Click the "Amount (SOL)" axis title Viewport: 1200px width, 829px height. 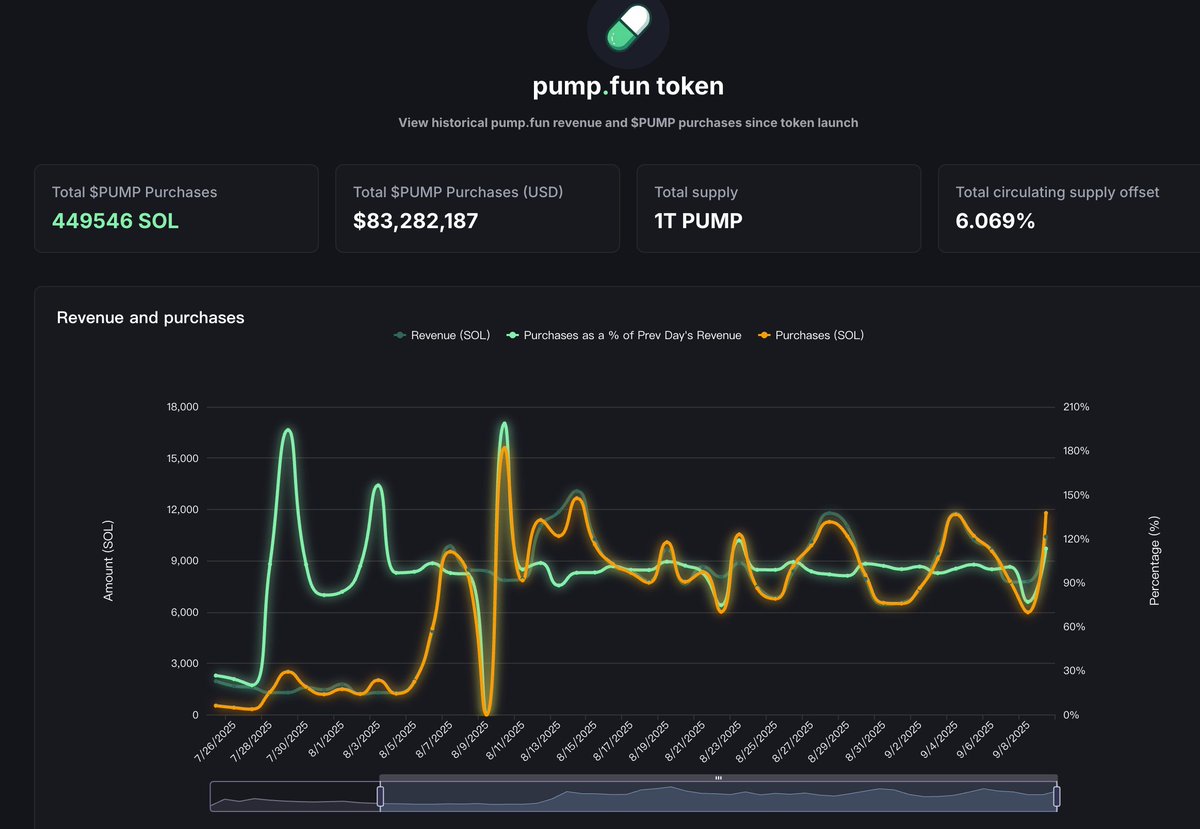pos(108,561)
